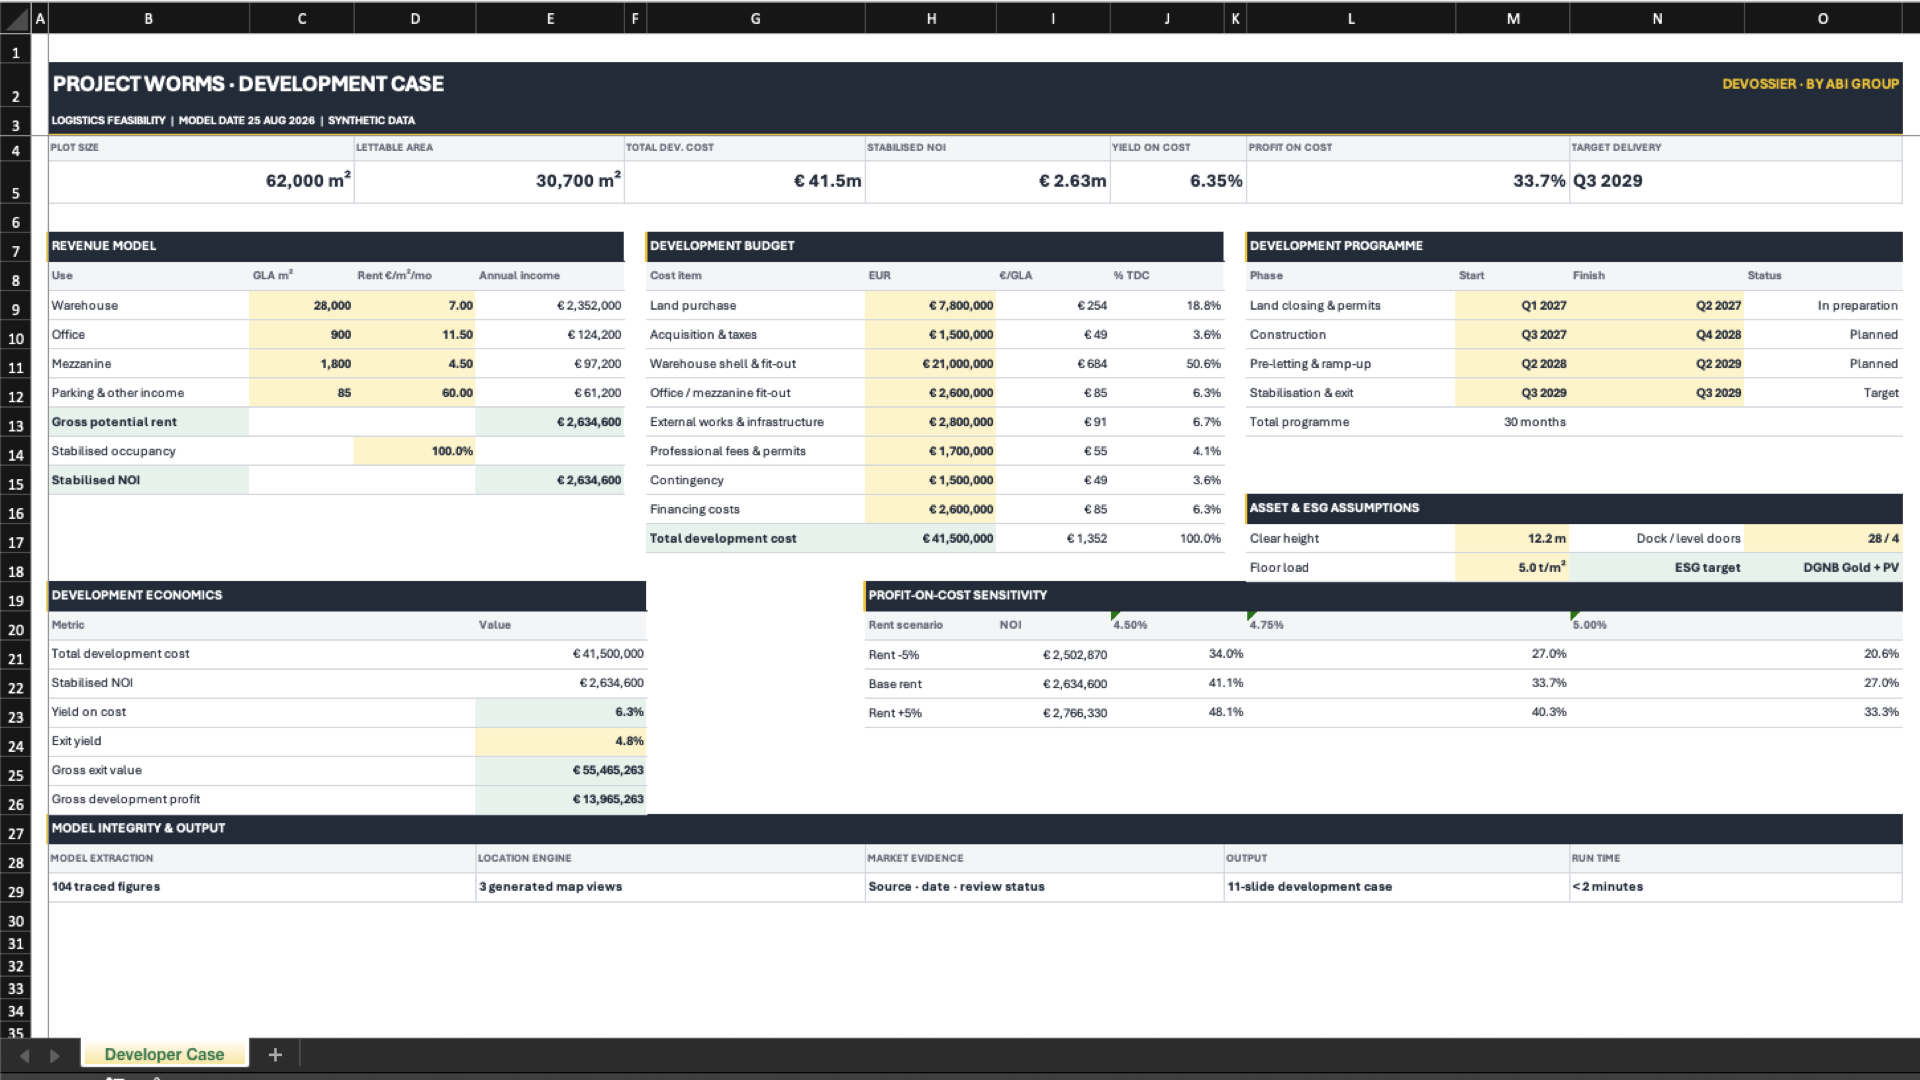Select Gross development profit € 13,965,263

coord(561,799)
